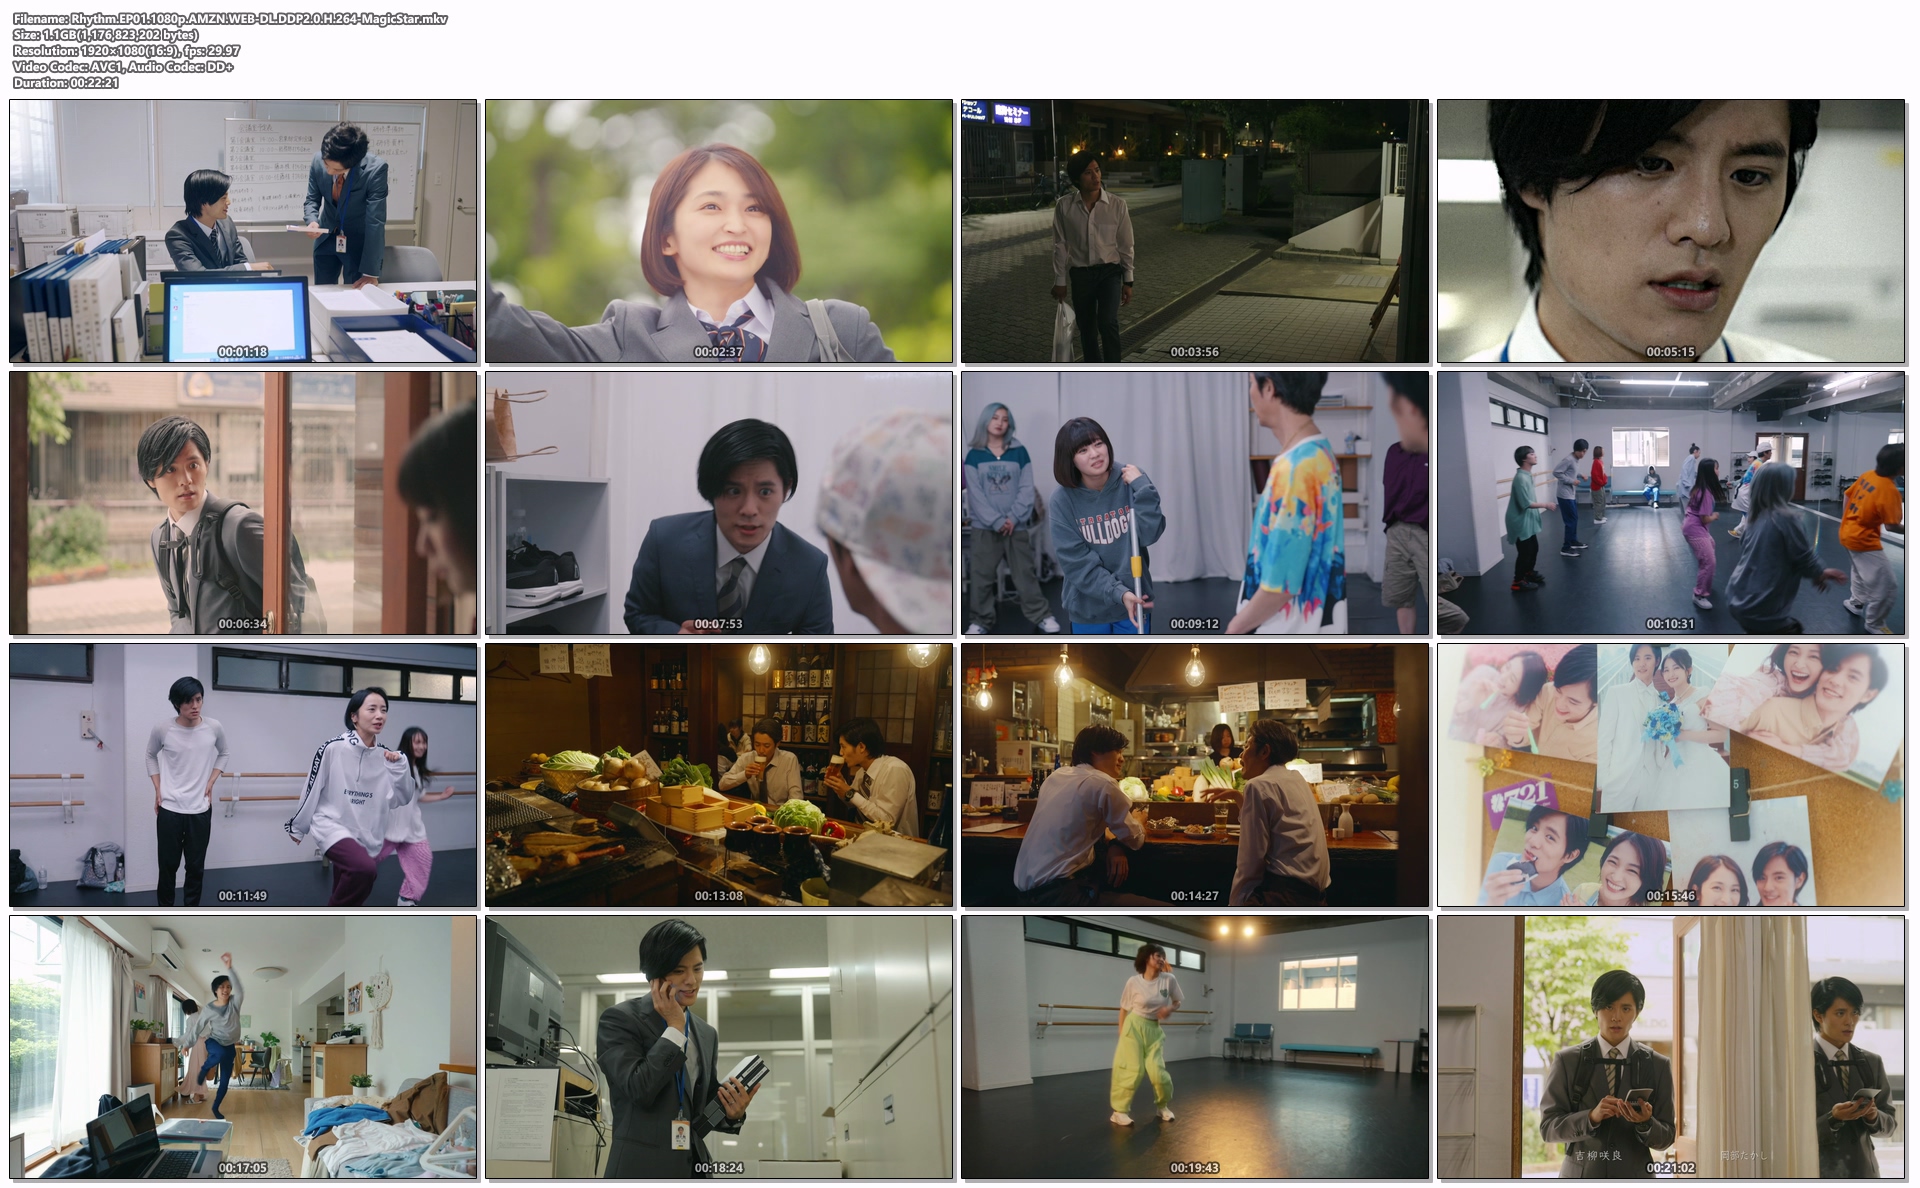
Task: Click the thumbnail stamped 00:01:18
Action: pos(243,231)
